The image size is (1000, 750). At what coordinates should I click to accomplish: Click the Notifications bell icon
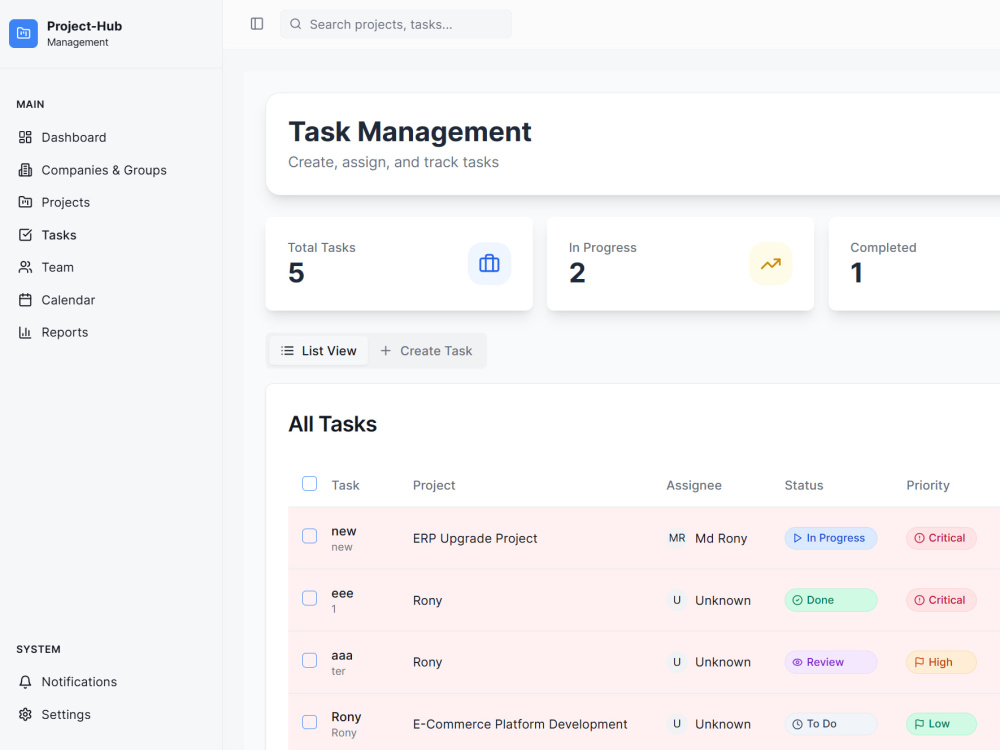tap(25, 682)
